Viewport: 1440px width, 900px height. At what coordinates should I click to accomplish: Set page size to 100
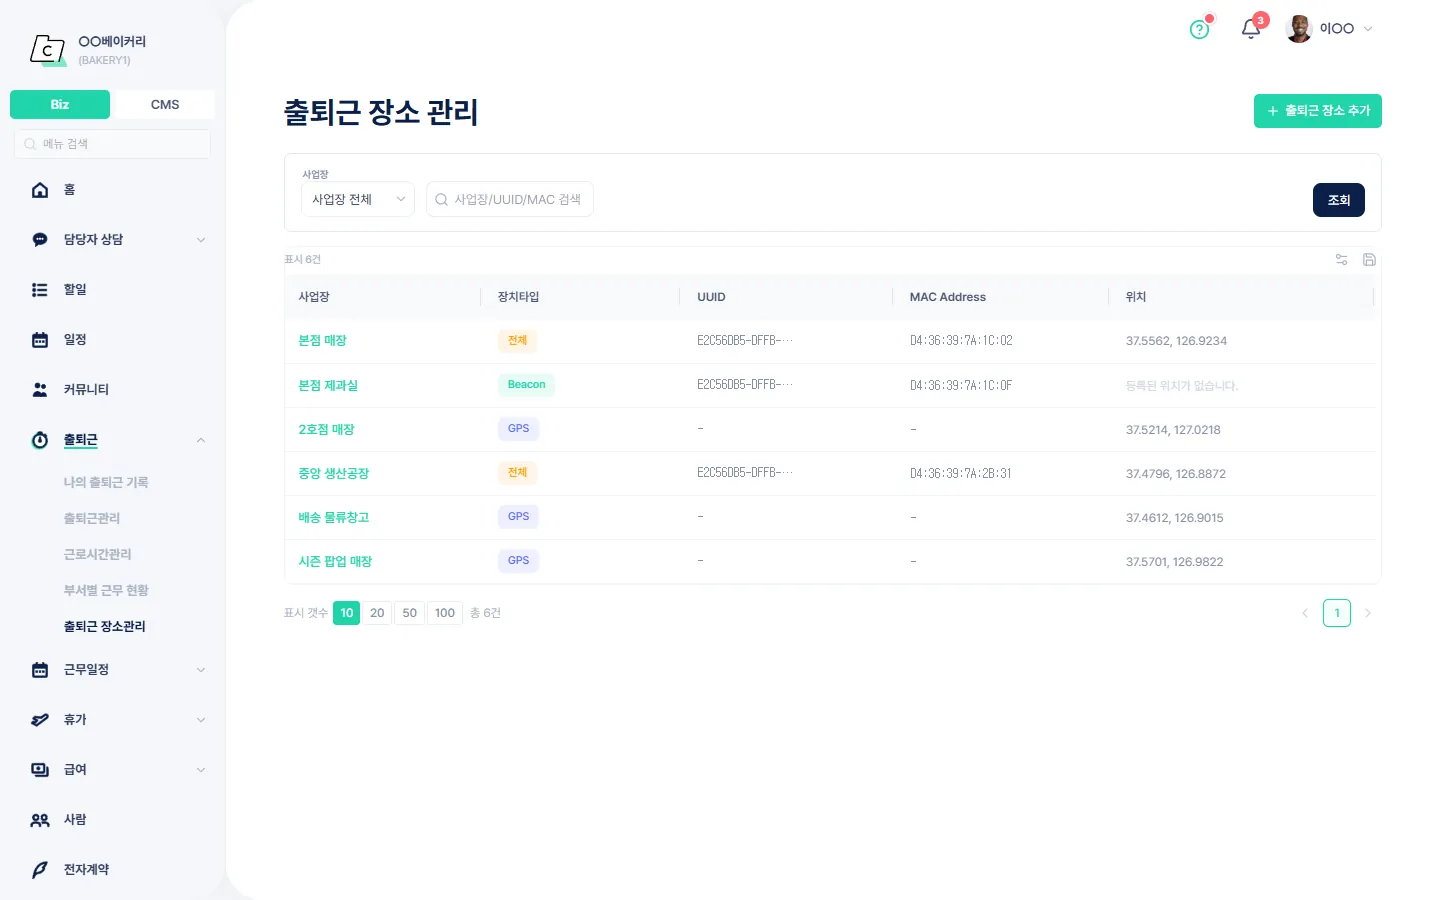(x=445, y=613)
